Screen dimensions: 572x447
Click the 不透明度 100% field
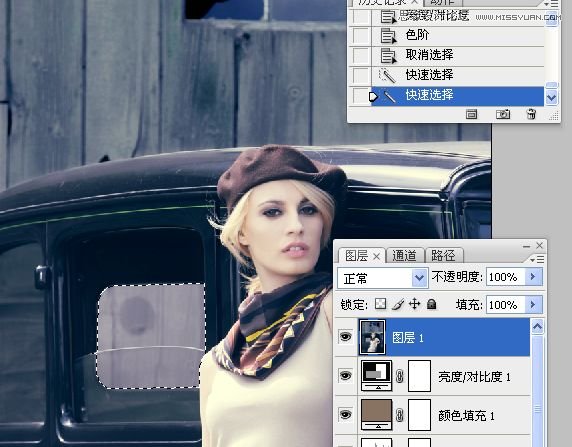pyautogui.click(x=505, y=277)
